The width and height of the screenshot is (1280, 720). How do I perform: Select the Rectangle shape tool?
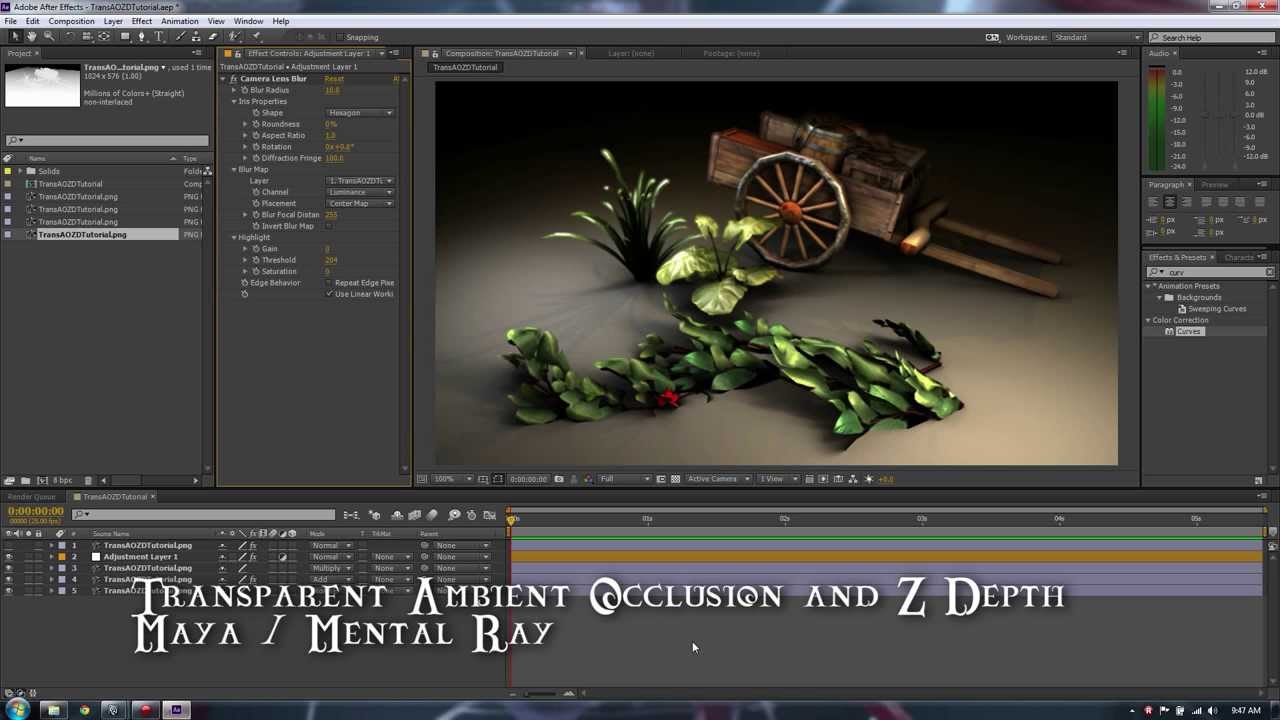tap(125, 37)
